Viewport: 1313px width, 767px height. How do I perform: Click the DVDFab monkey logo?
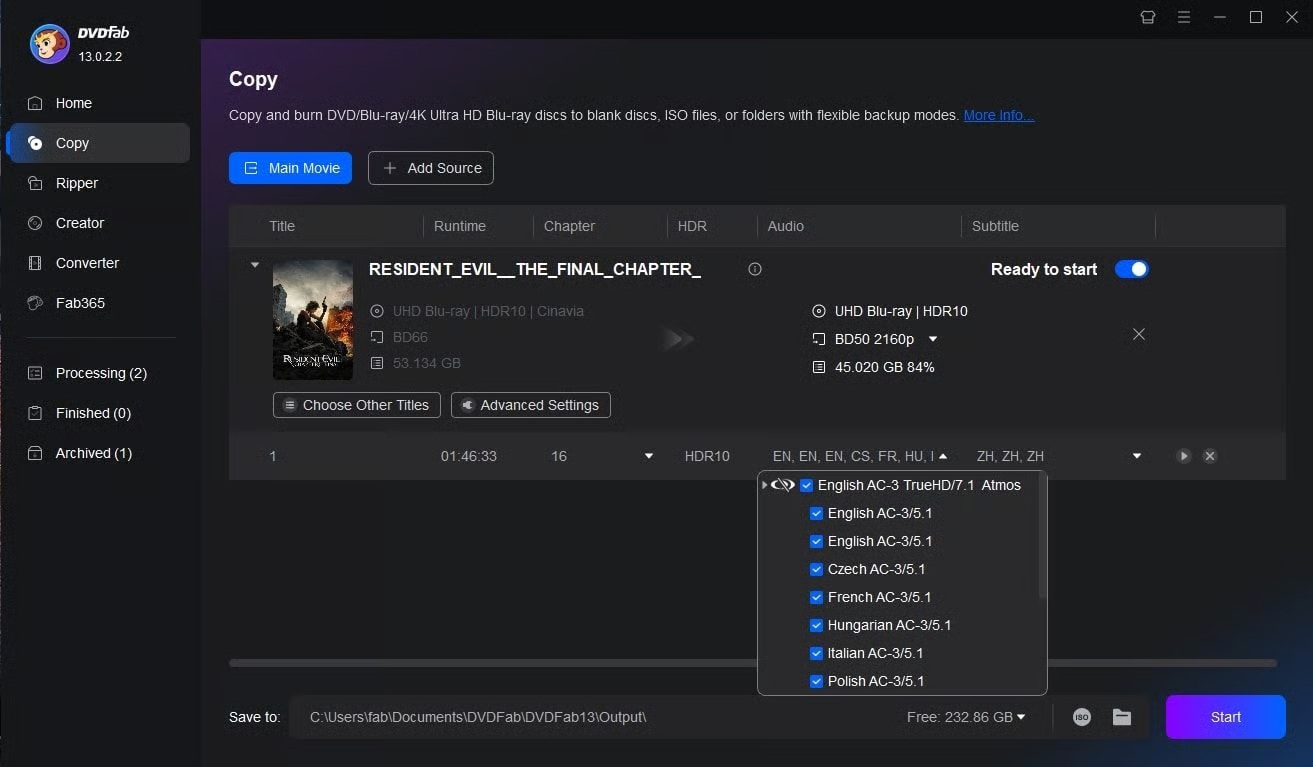(x=49, y=43)
